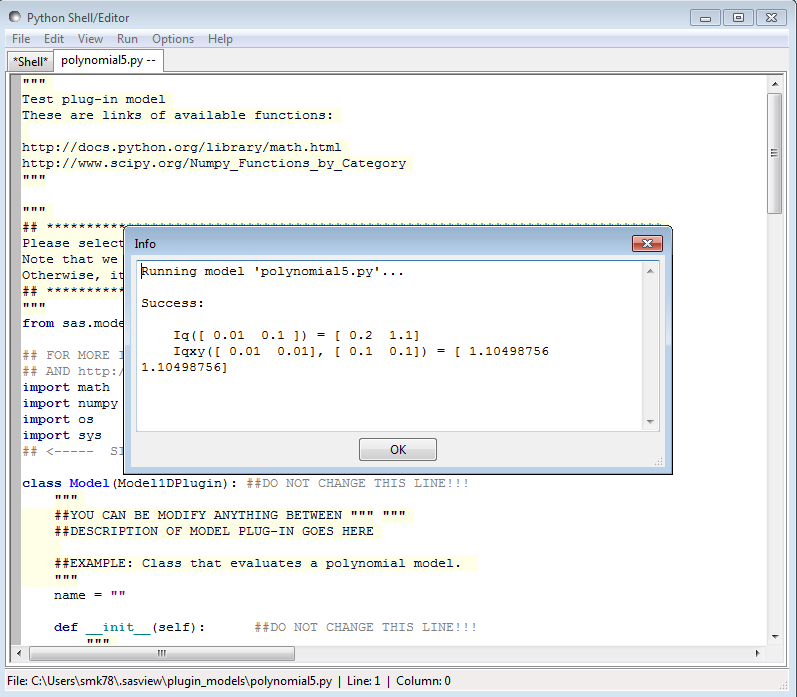Close the Info dialog with the X
Screen dimensions: 797x697
pos(648,244)
